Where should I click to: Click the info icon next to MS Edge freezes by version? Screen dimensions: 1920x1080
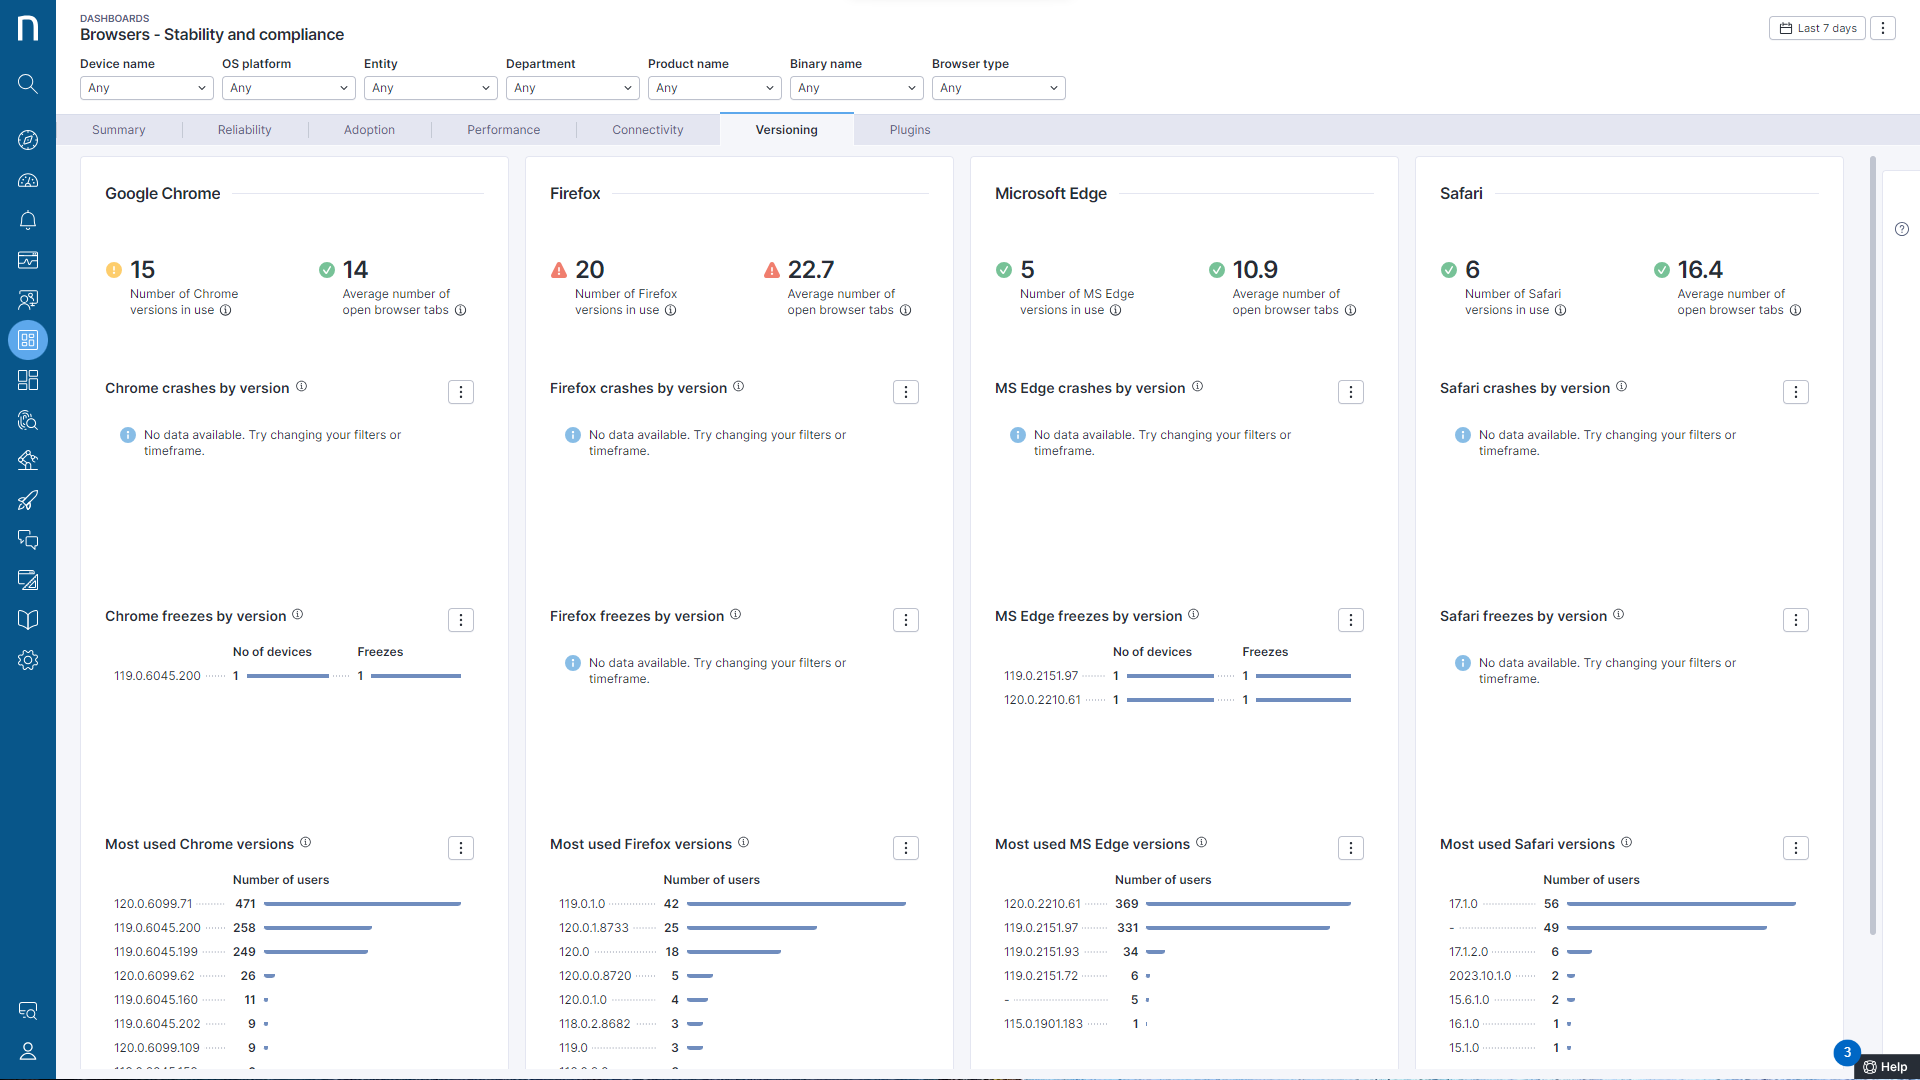pyautogui.click(x=1193, y=615)
